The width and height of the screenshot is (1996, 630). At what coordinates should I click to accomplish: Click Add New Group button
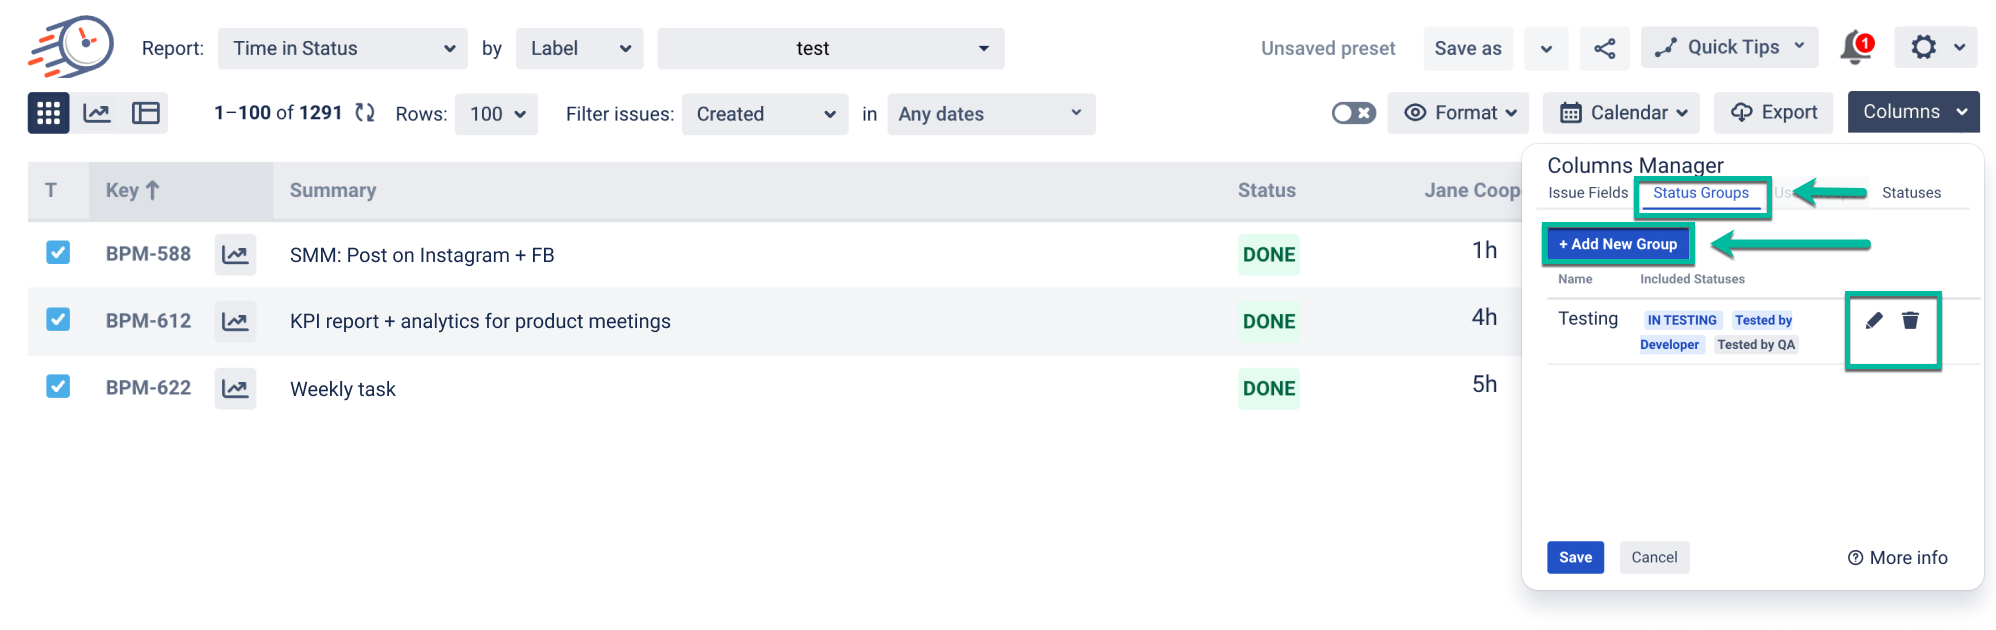pos(1618,244)
